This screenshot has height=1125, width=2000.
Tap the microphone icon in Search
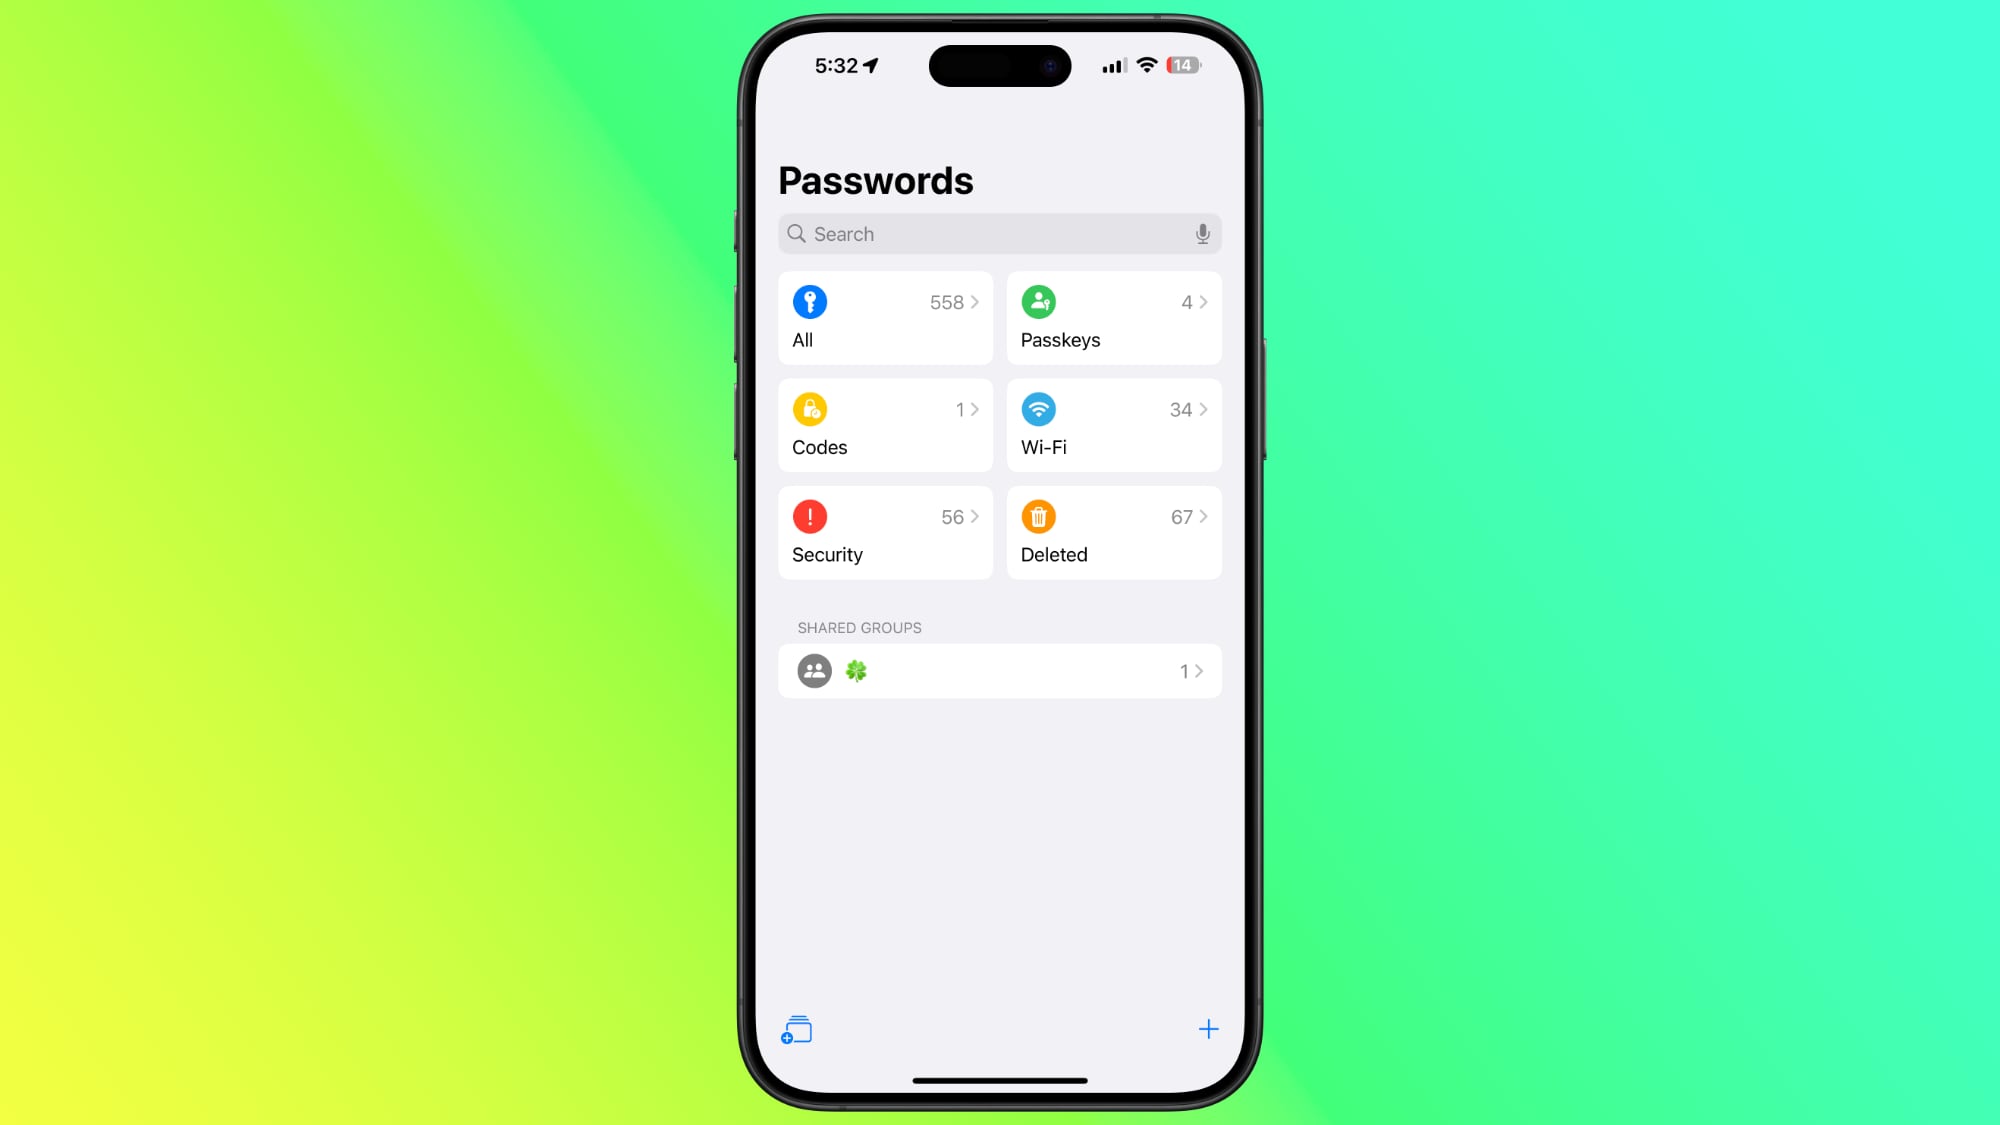[1202, 234]
